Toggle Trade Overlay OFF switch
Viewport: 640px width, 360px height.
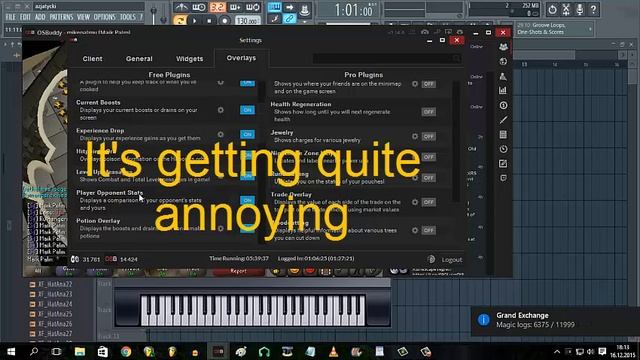428,202
